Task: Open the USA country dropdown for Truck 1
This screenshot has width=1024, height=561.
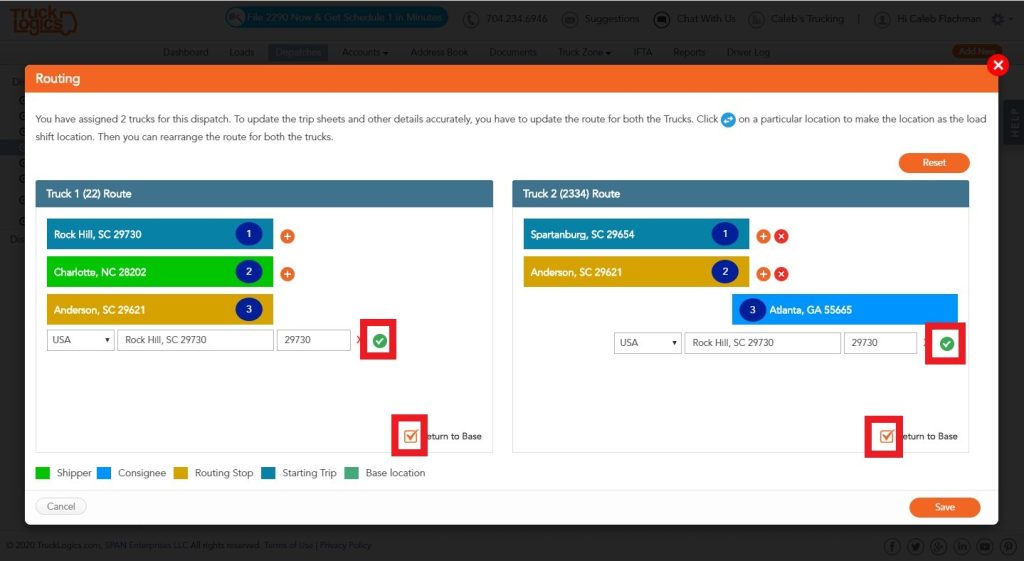Action: pyautogui.click(x=81, y=340)
